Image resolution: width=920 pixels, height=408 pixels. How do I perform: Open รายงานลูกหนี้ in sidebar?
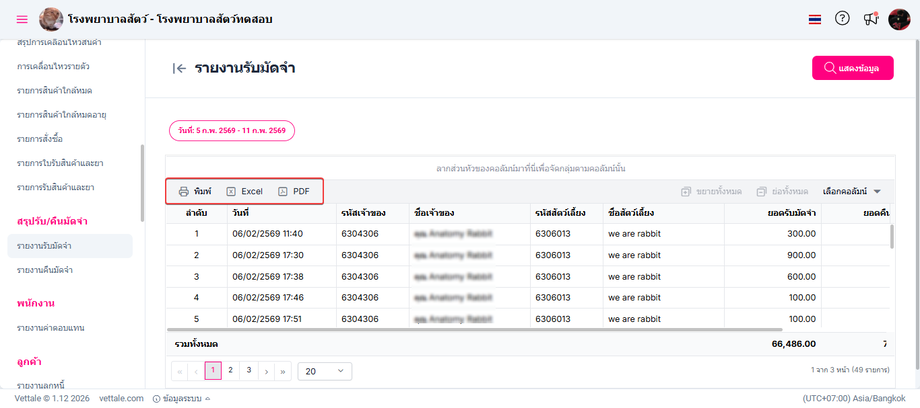[x=41, y=385]
